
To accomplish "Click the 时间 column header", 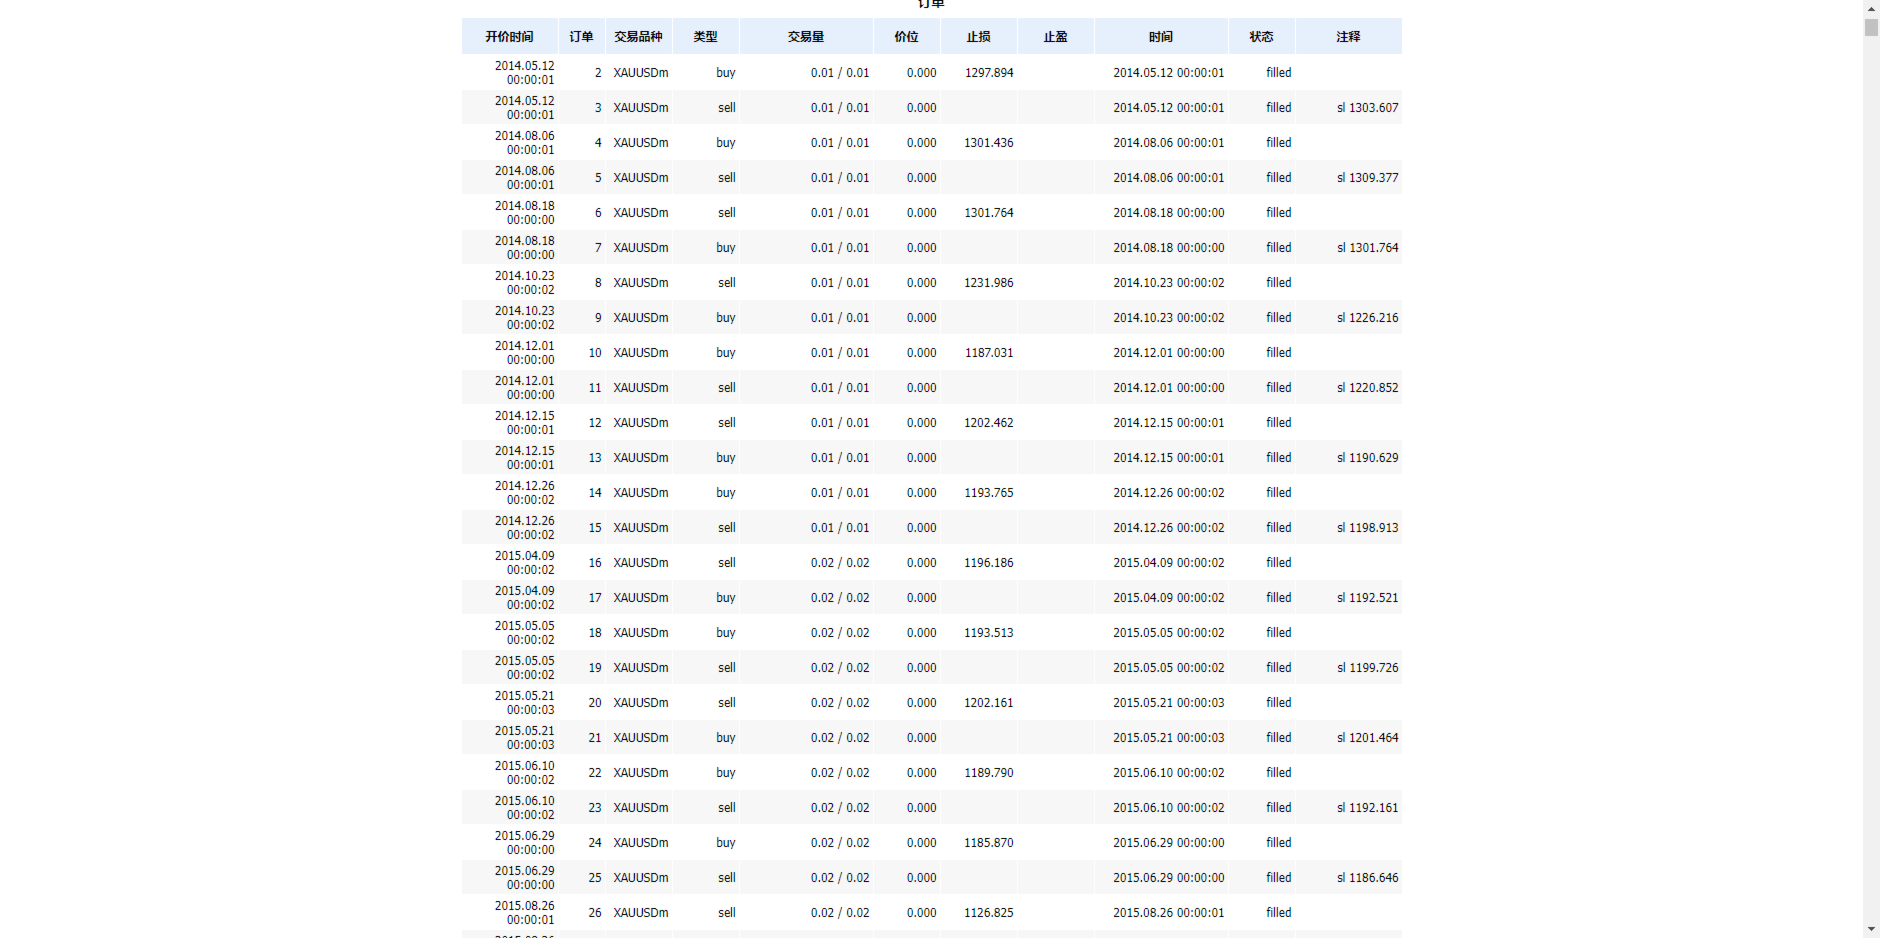I will coord(1161,36).
